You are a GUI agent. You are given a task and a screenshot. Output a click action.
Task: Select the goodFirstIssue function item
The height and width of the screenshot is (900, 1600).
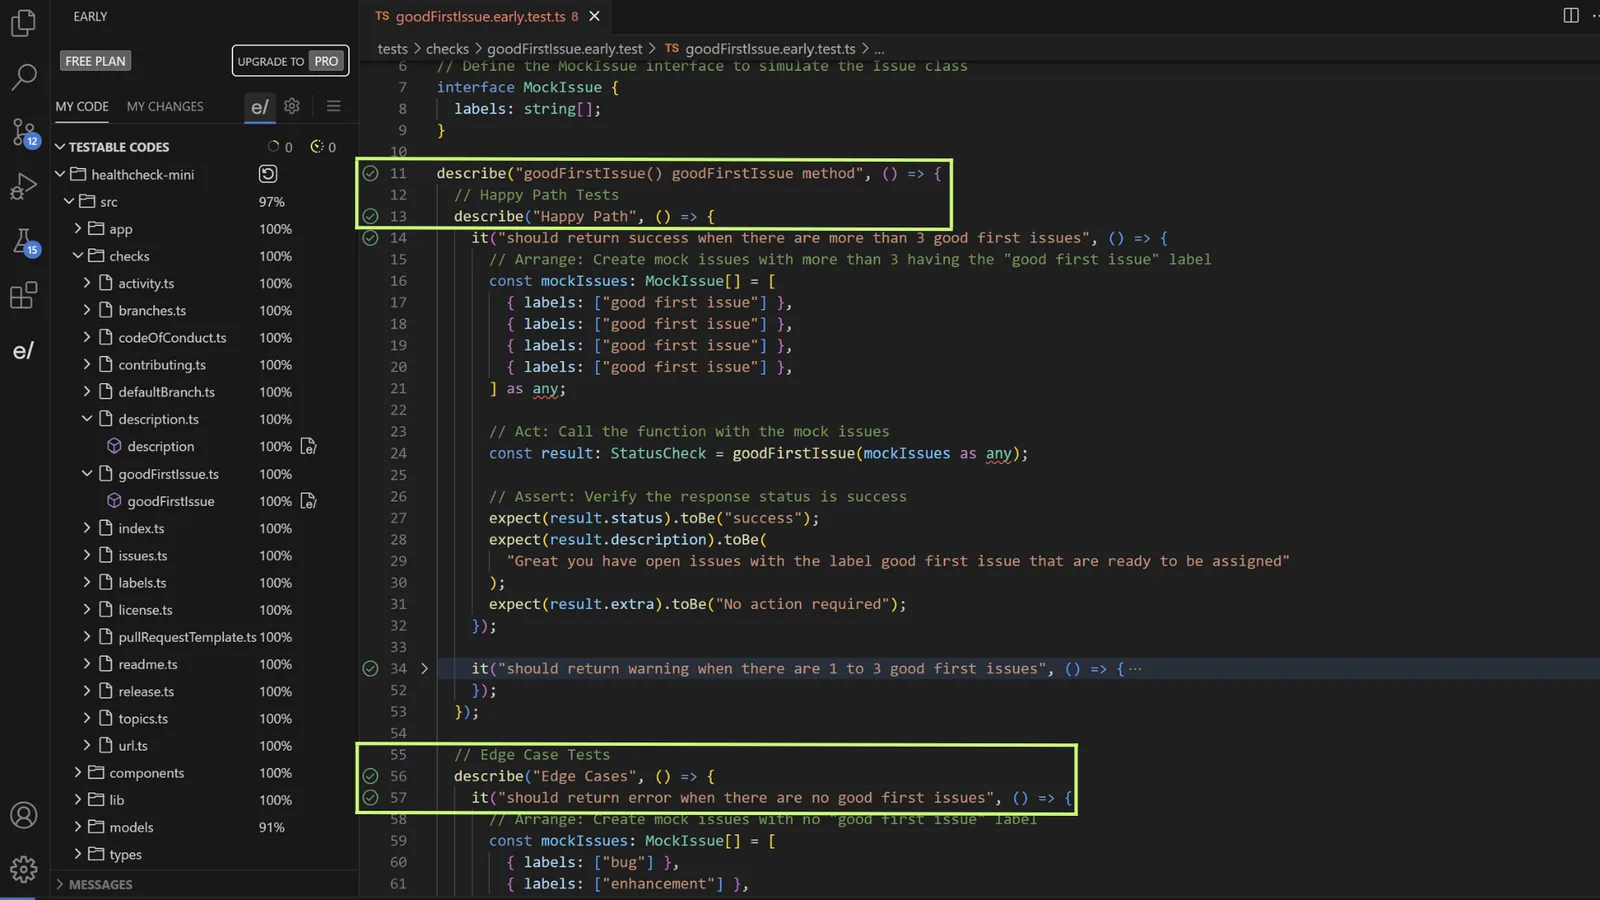point(171,501)
